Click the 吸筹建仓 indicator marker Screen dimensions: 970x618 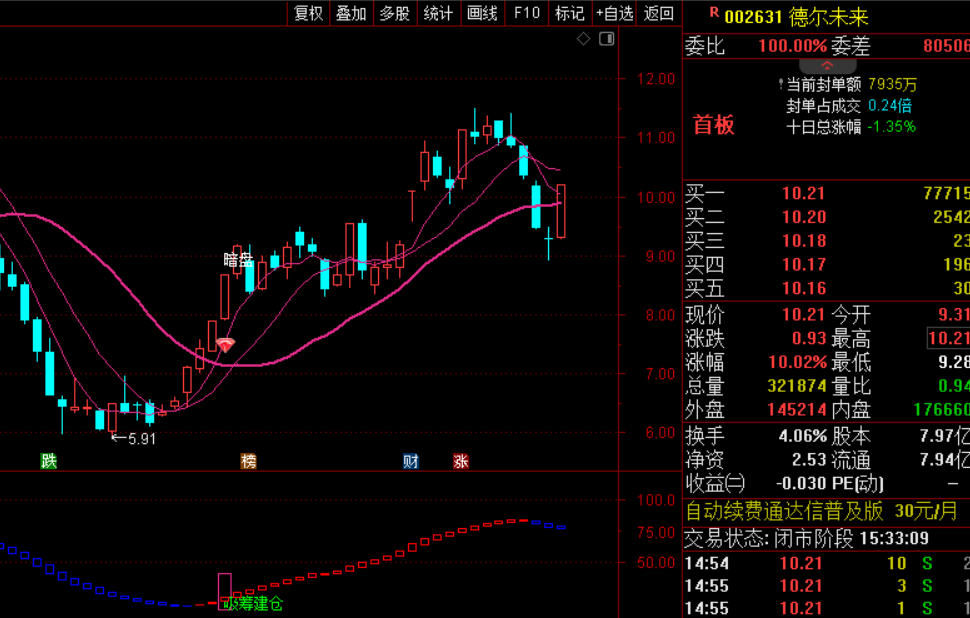pyautogui.click(x=253, y=603)
